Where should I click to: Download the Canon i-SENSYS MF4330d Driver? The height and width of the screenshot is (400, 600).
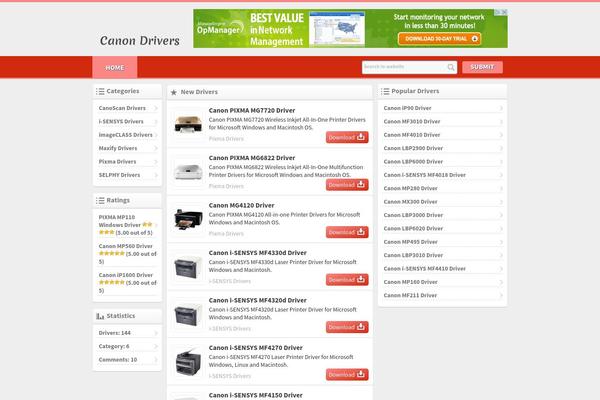coord(347,279)
